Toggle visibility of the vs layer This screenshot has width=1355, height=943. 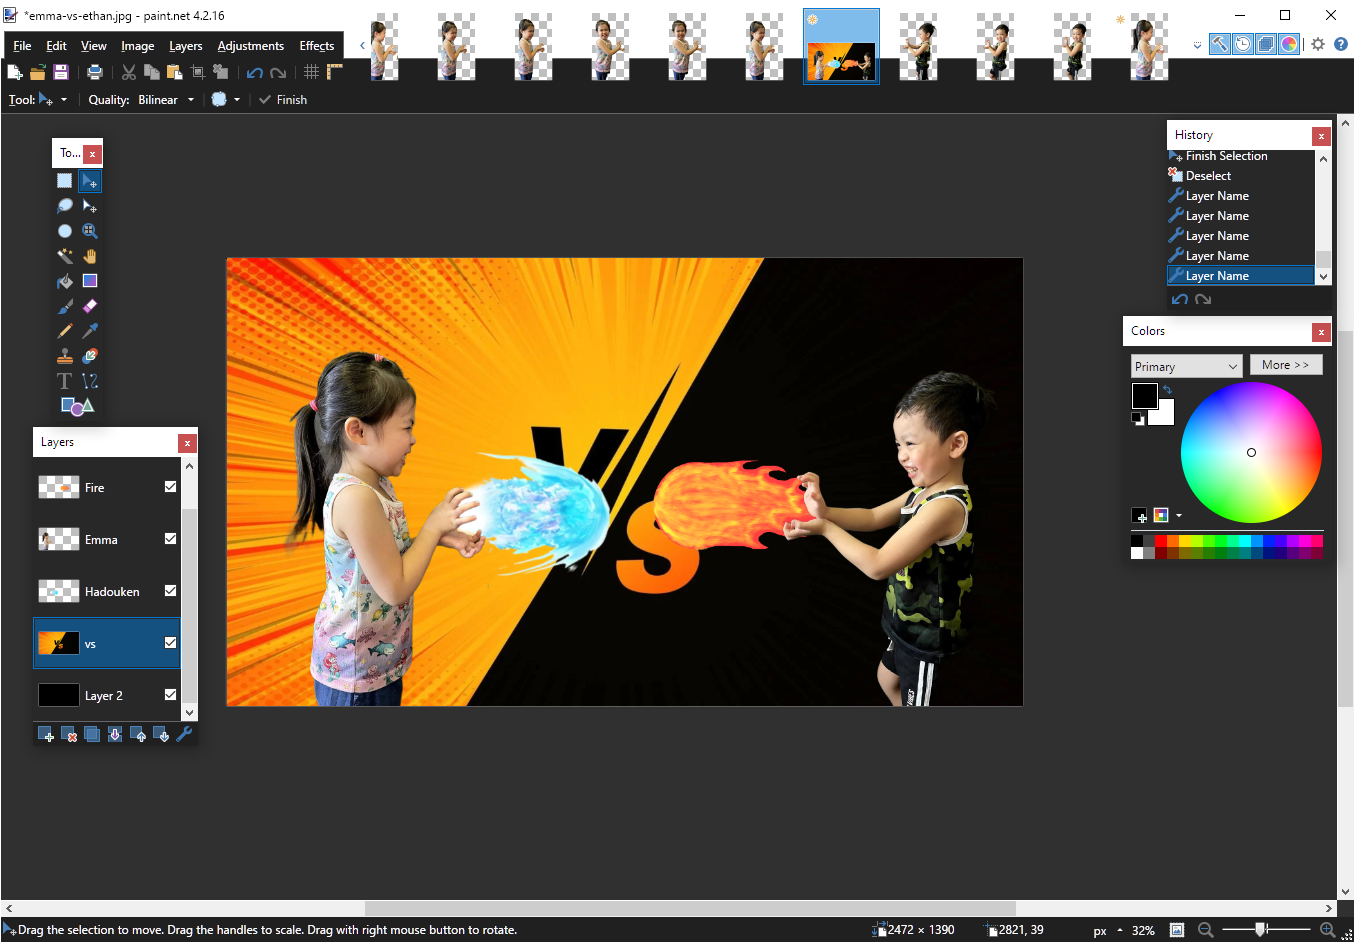click(170, 643)
